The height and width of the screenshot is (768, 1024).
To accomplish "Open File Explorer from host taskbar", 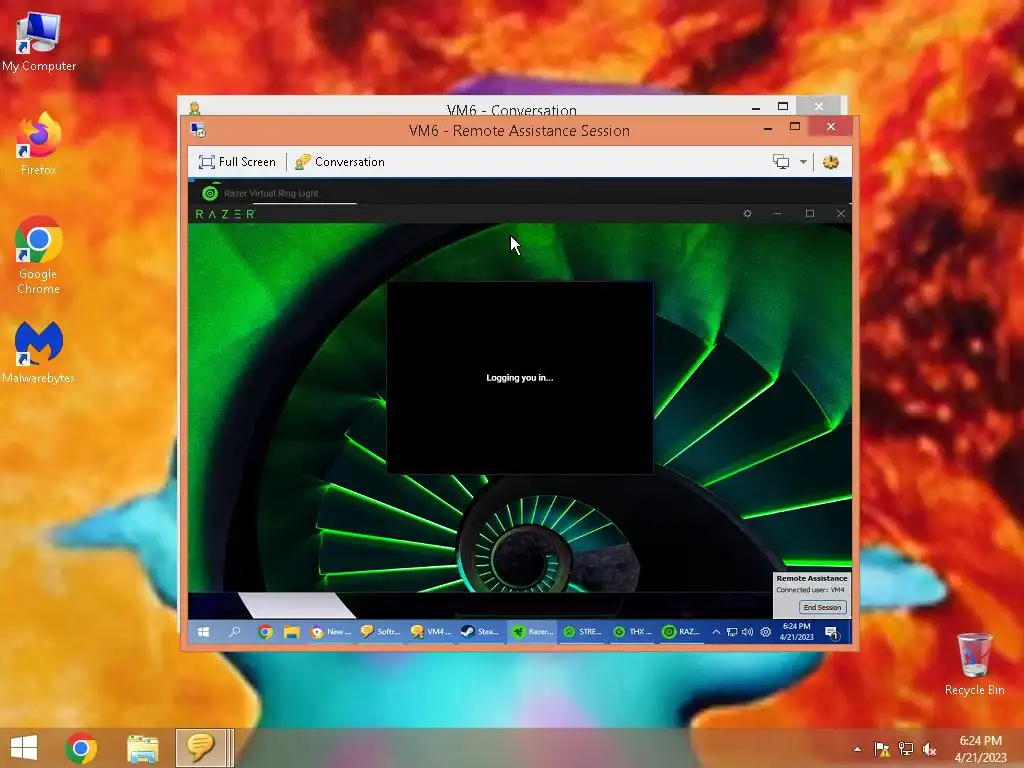I will coord(142,748).
